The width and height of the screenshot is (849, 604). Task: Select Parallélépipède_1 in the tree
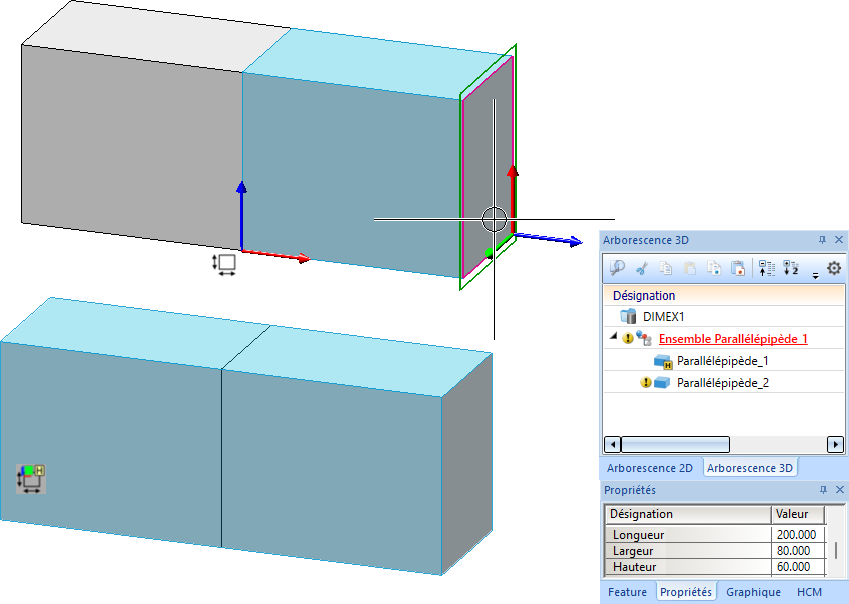click(722, 361)
